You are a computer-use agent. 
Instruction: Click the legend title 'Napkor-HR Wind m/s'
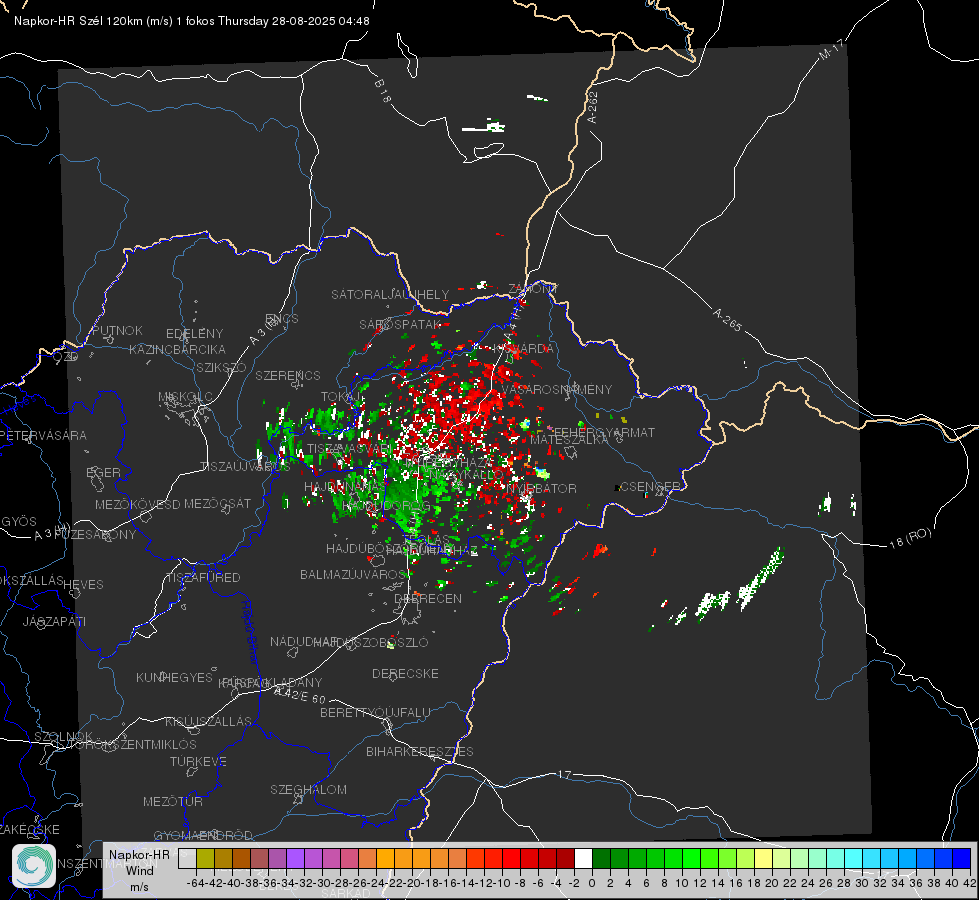(139, 870)
